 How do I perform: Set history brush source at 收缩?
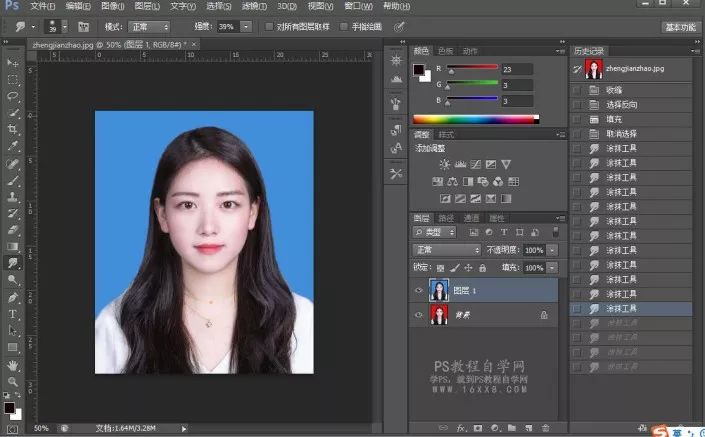576,90
